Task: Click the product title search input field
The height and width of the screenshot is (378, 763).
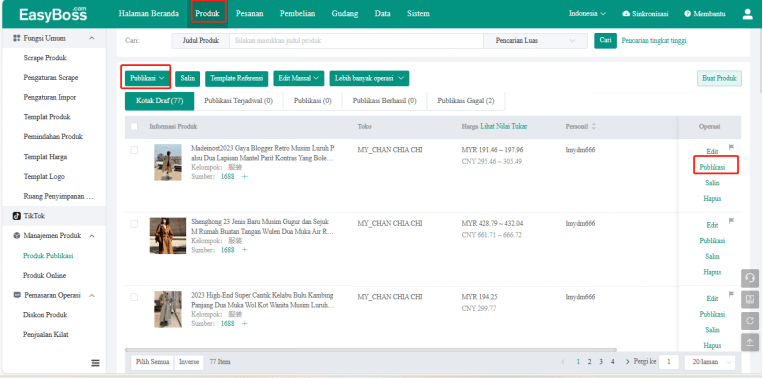Action: 356,41
